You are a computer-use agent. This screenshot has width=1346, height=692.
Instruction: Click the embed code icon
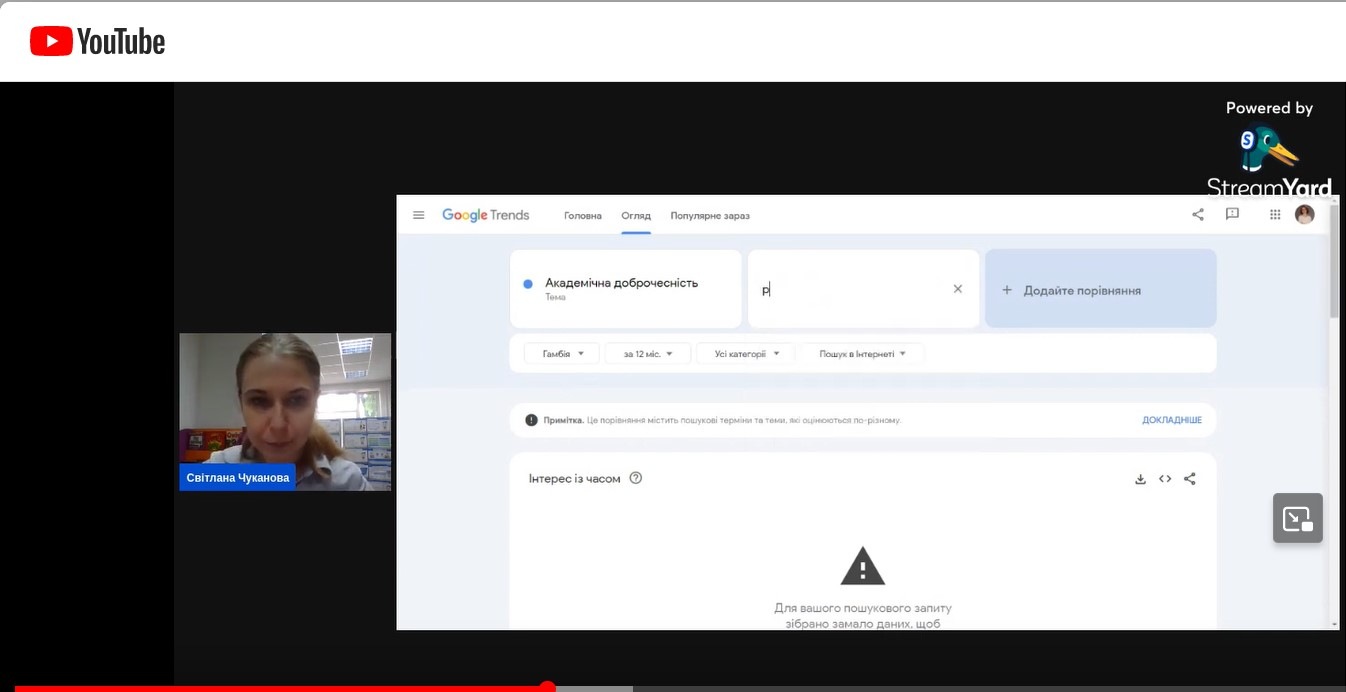[x=1165, y=479]
